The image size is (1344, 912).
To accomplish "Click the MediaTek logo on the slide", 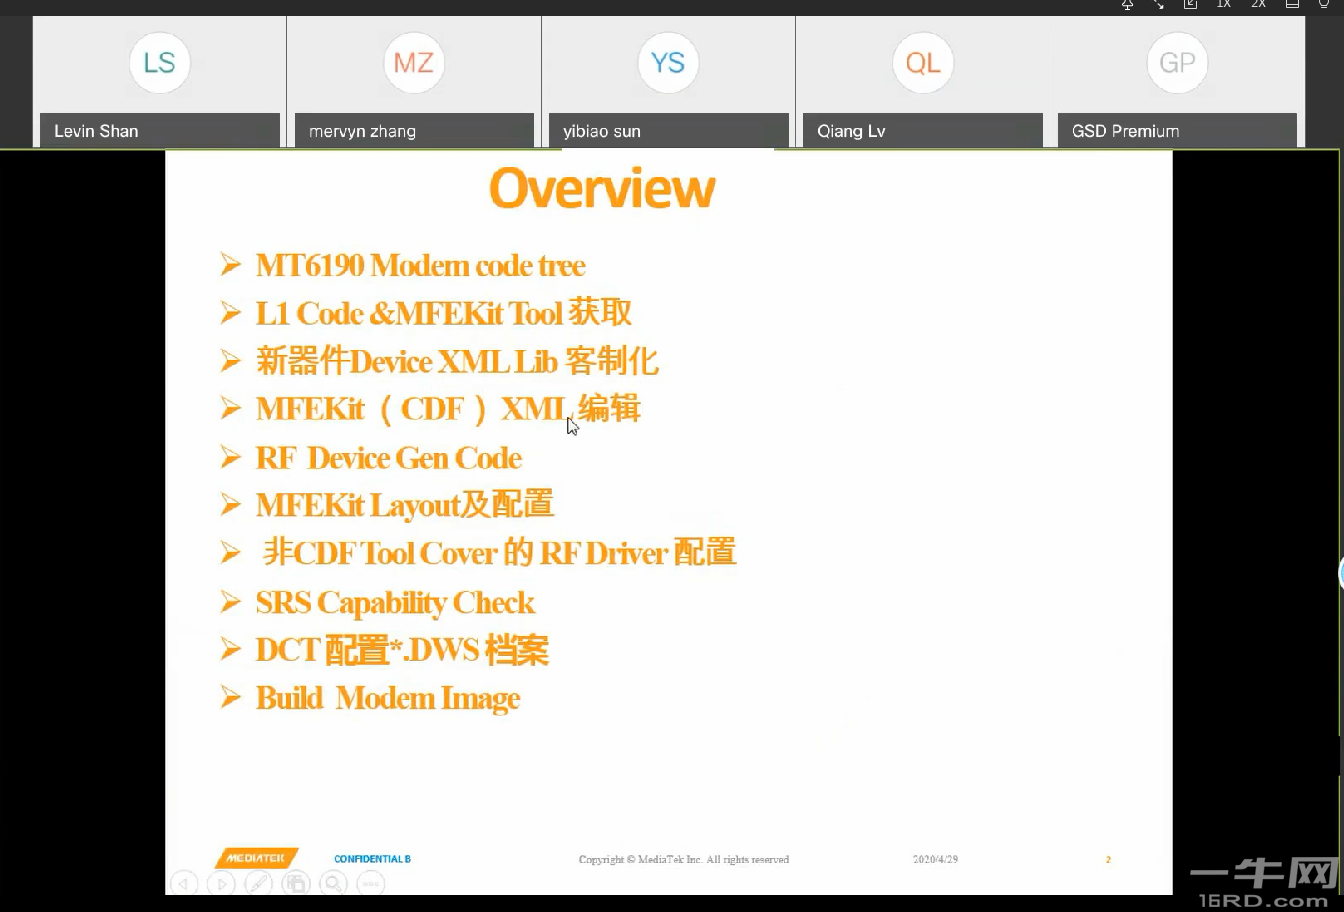I will (x=255, y=857).
